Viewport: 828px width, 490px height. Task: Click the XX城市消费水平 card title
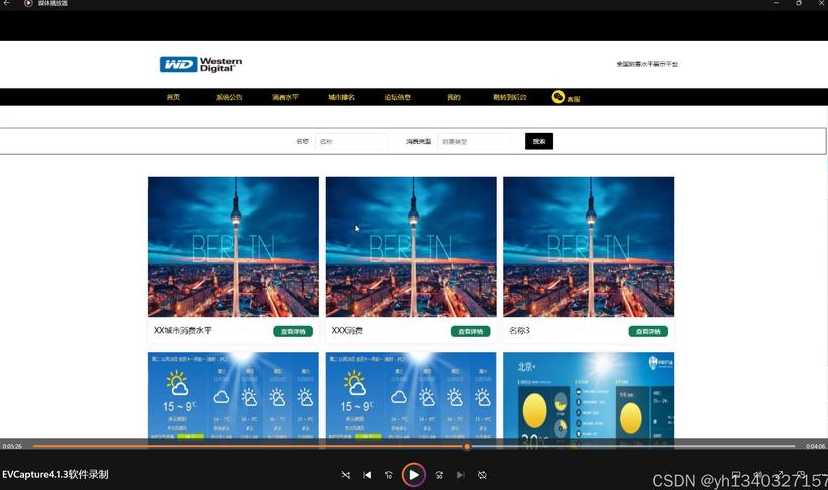pos(183,331)
